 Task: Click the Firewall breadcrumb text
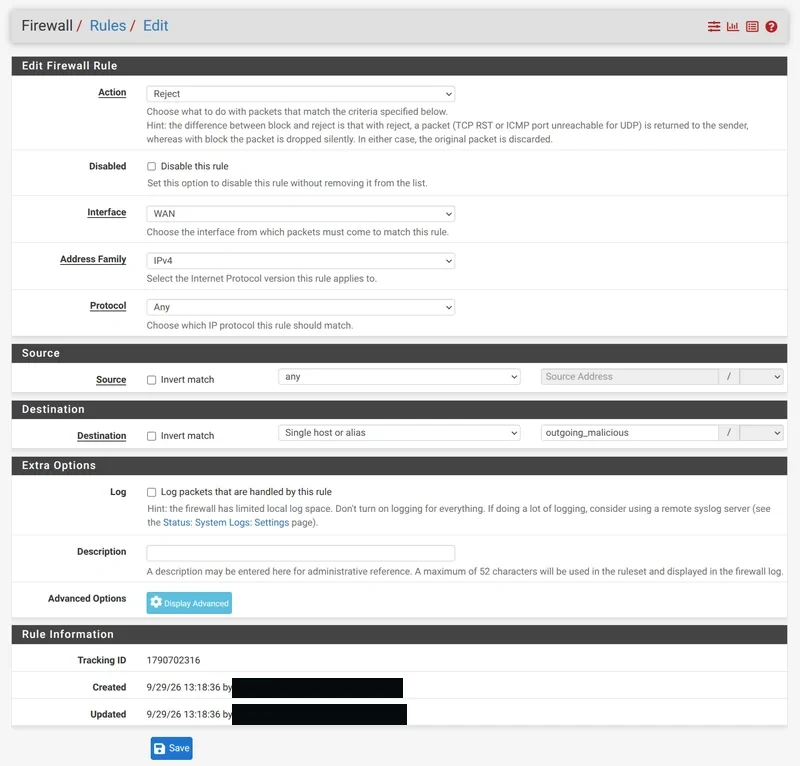click(47, 26)
